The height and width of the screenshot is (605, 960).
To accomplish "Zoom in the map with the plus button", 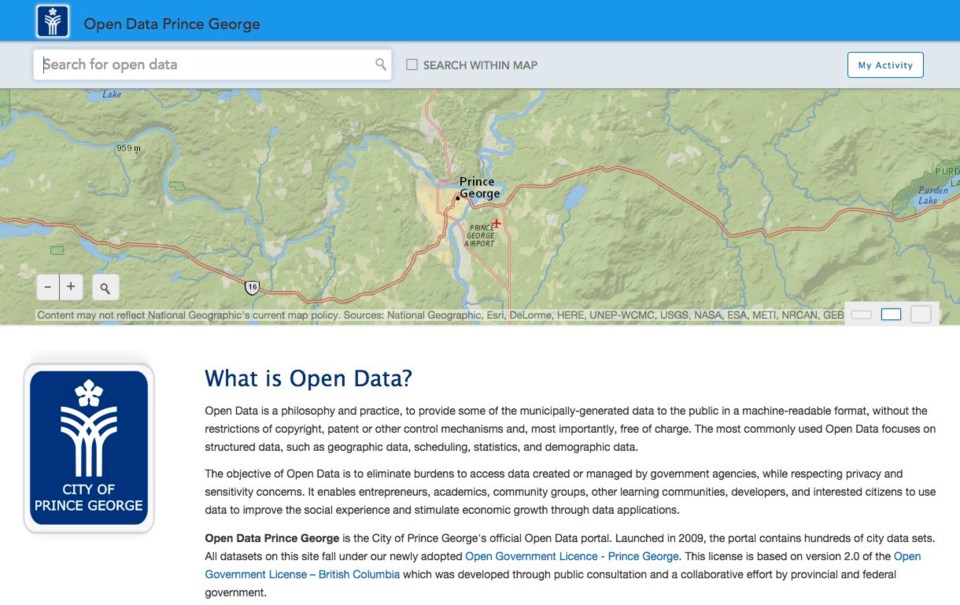I will point(71,287).
